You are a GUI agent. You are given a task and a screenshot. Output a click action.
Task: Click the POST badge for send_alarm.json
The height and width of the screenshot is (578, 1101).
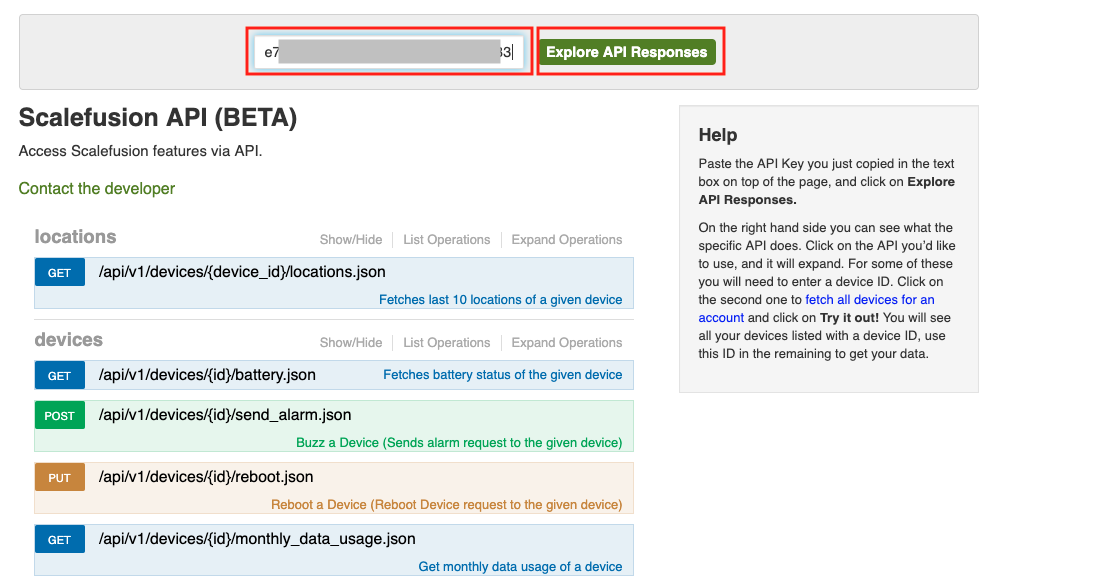pos(60,415)
